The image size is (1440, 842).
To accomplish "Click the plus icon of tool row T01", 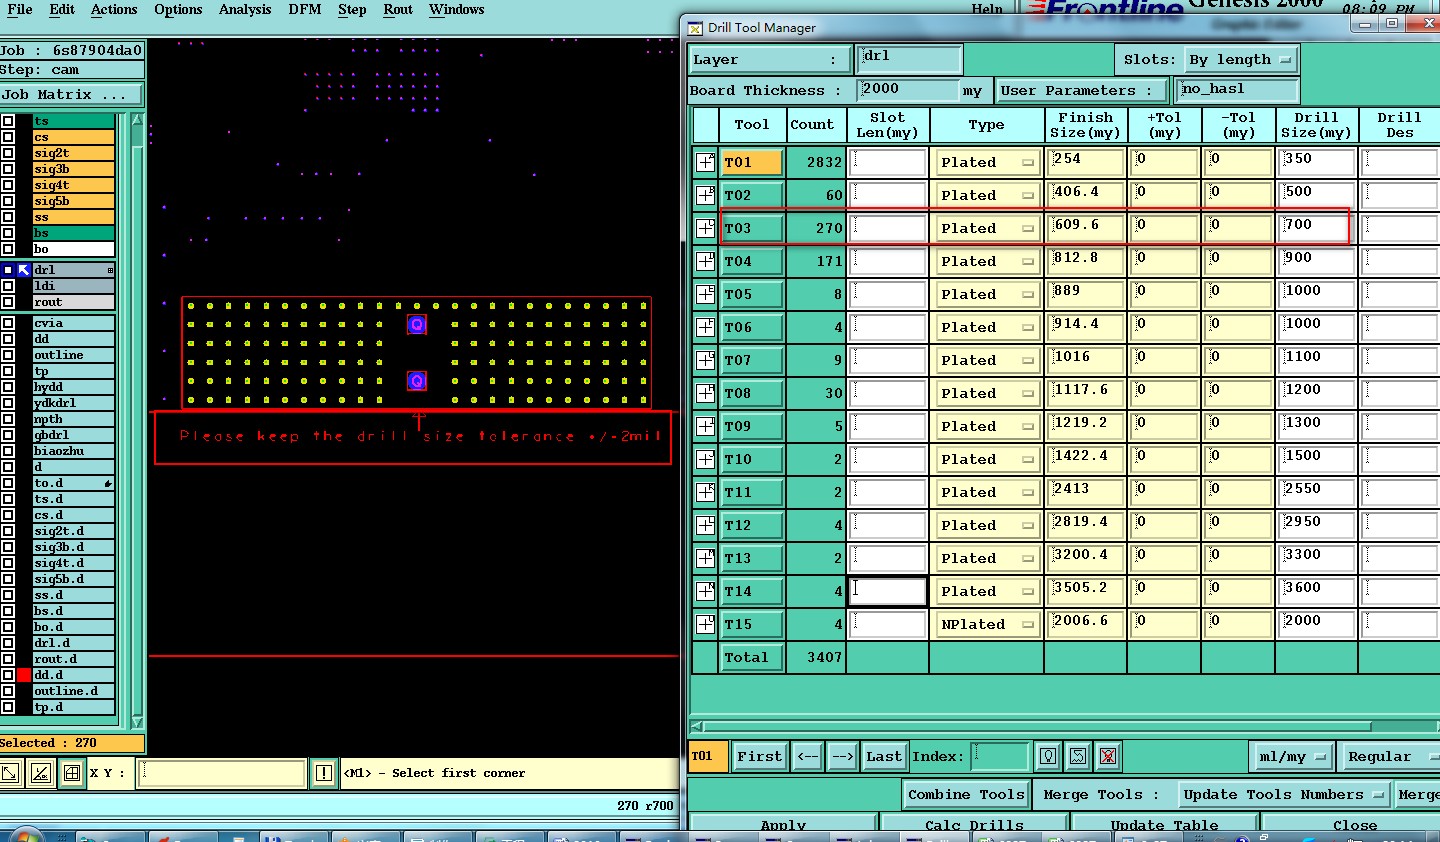I will click(x=705, y=162).
